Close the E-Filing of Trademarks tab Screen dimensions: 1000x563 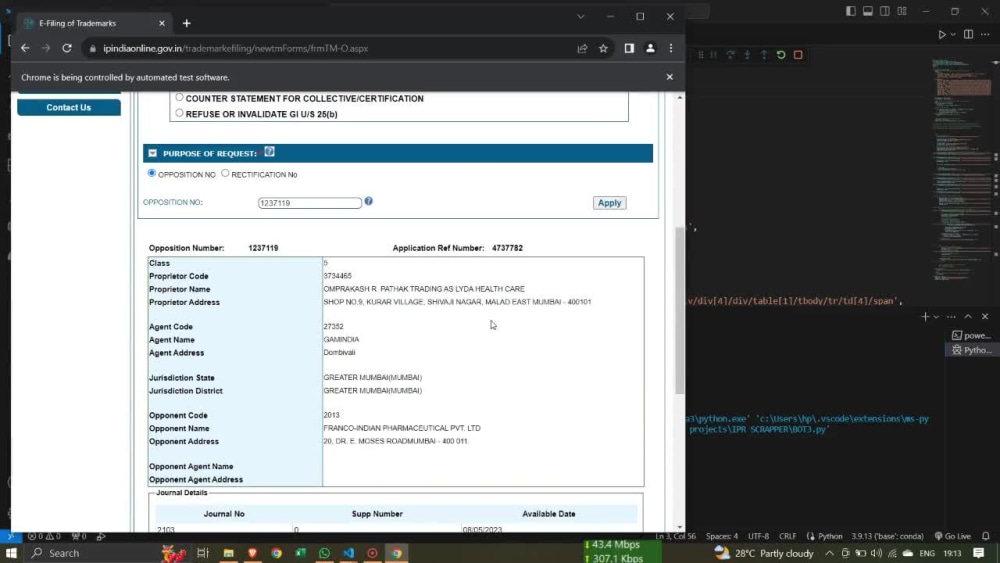tap(162, 23)
